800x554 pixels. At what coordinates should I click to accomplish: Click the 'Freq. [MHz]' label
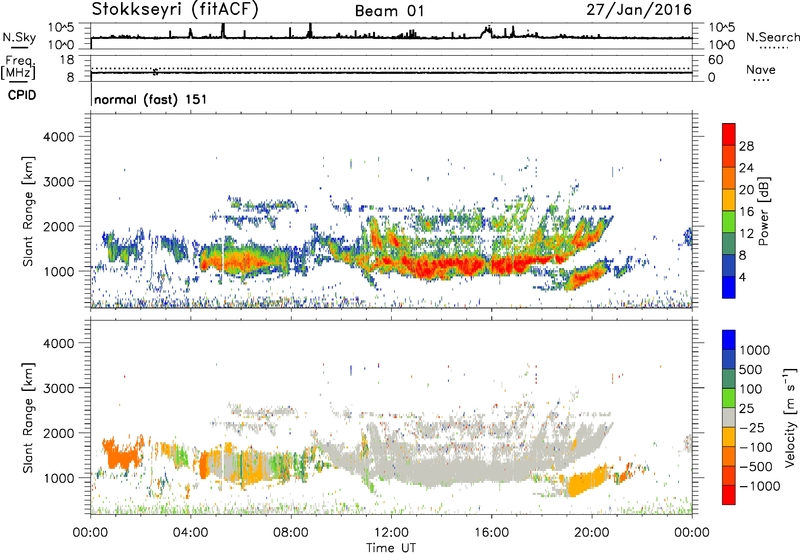(x=18, y=68)
